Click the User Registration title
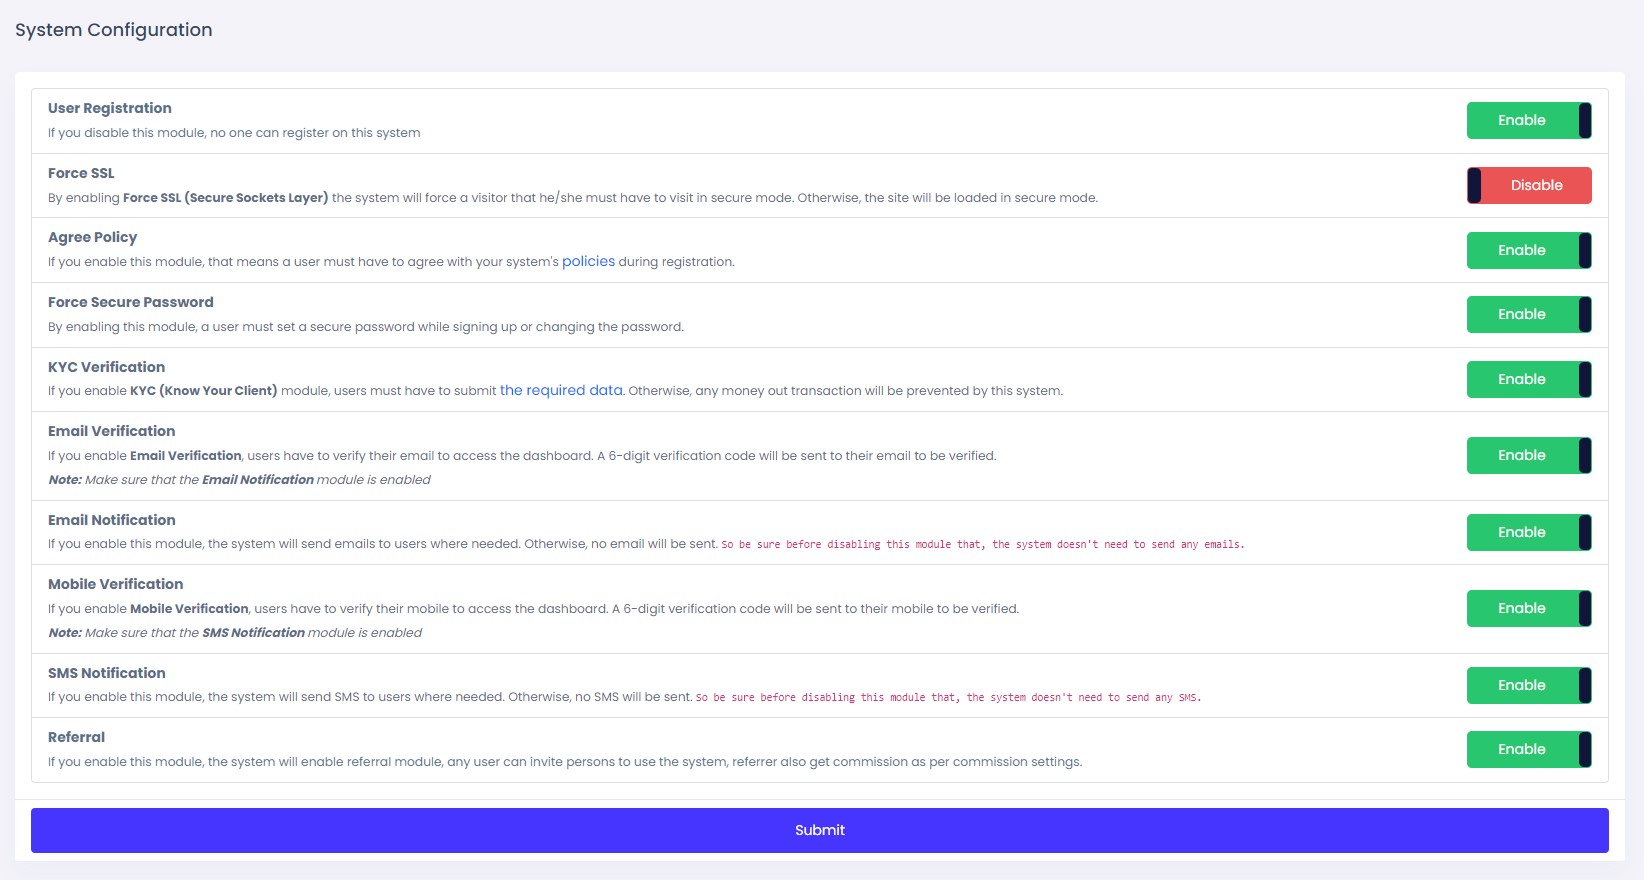 (110, 108)
